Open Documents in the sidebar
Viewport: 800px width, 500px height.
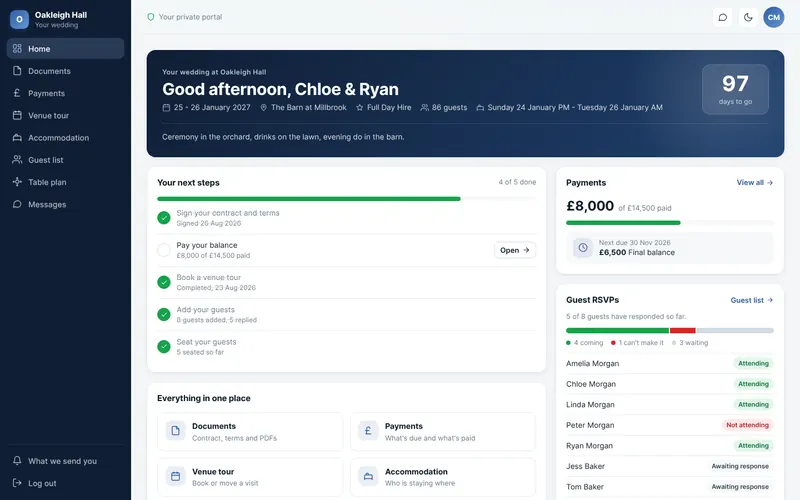(x=65, y=71)
